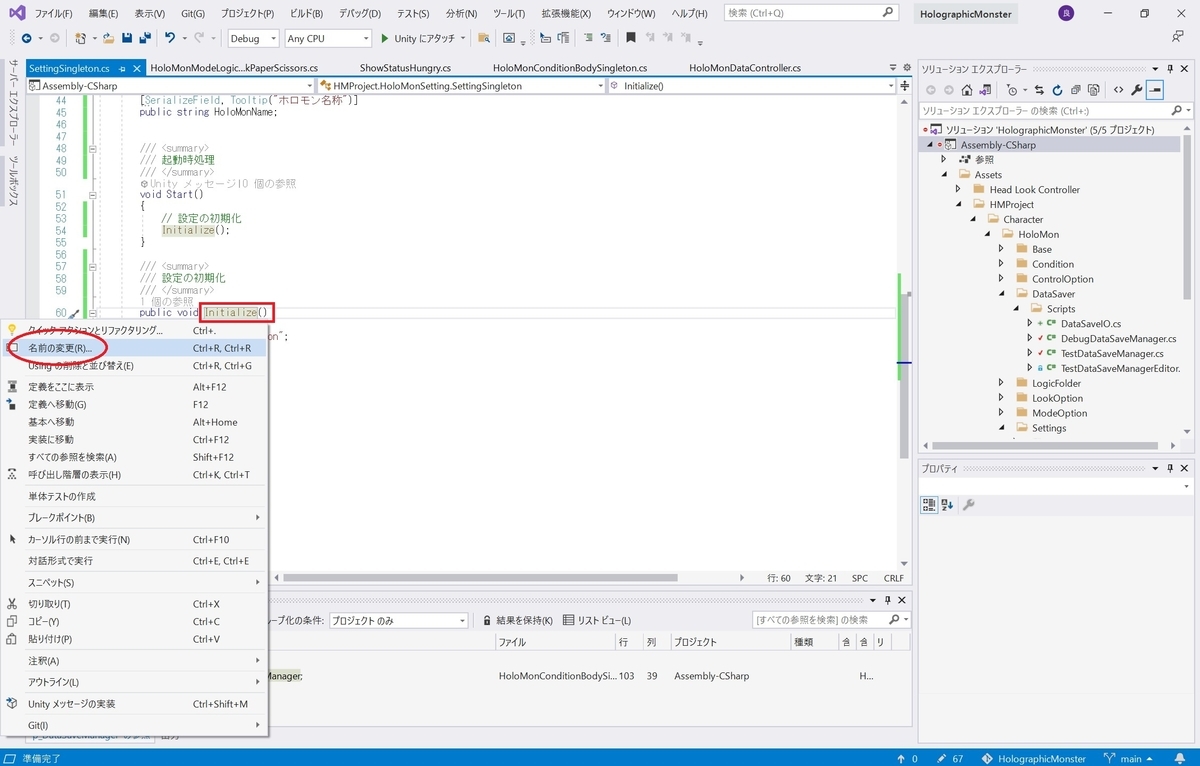Open the Assembly-CSharp project dropdown
Image resolution: width=1200 pixels, height=766 pixels.
171,86
